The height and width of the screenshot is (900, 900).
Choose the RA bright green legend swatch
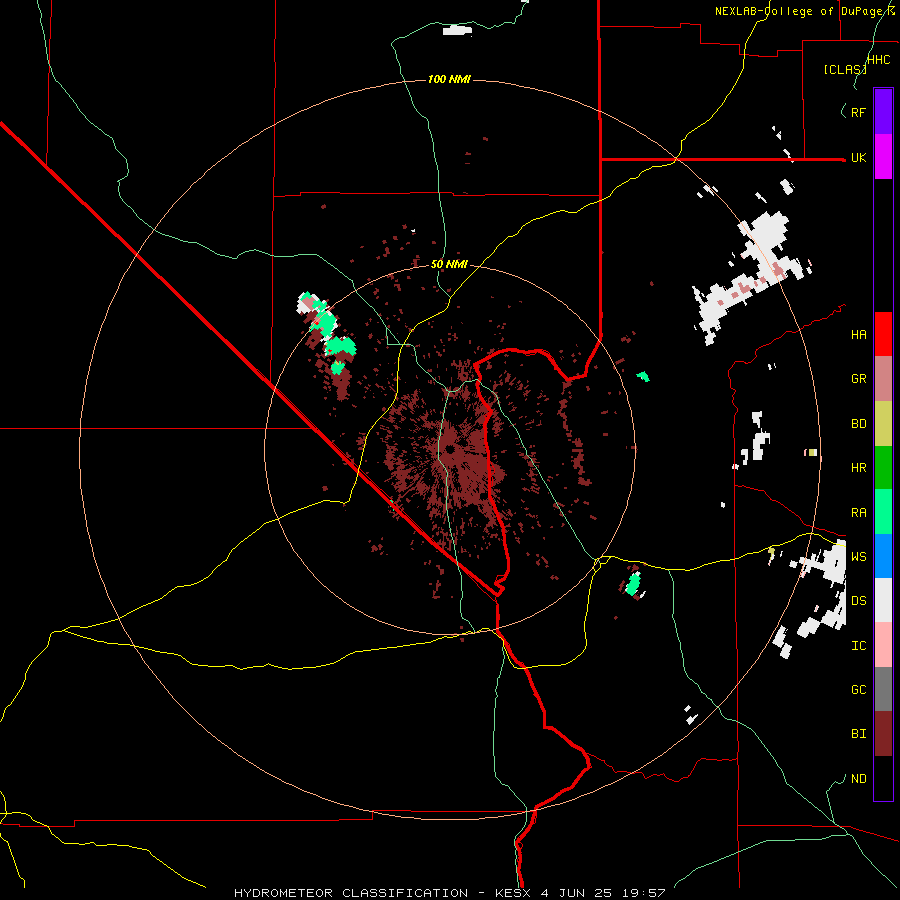tap(883, 512)
